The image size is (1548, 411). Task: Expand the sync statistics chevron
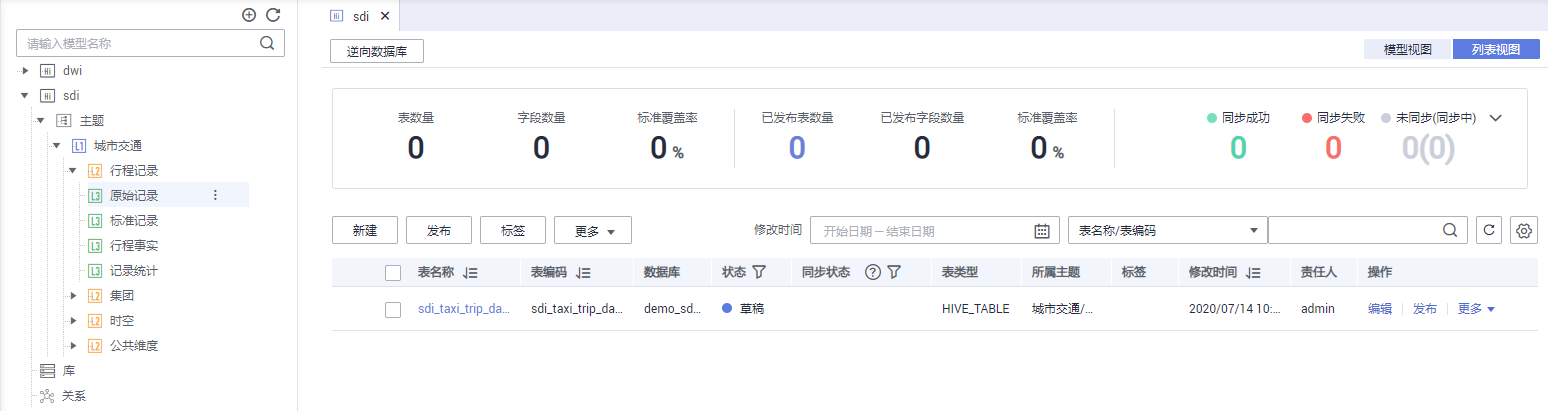pos(1496,118)
